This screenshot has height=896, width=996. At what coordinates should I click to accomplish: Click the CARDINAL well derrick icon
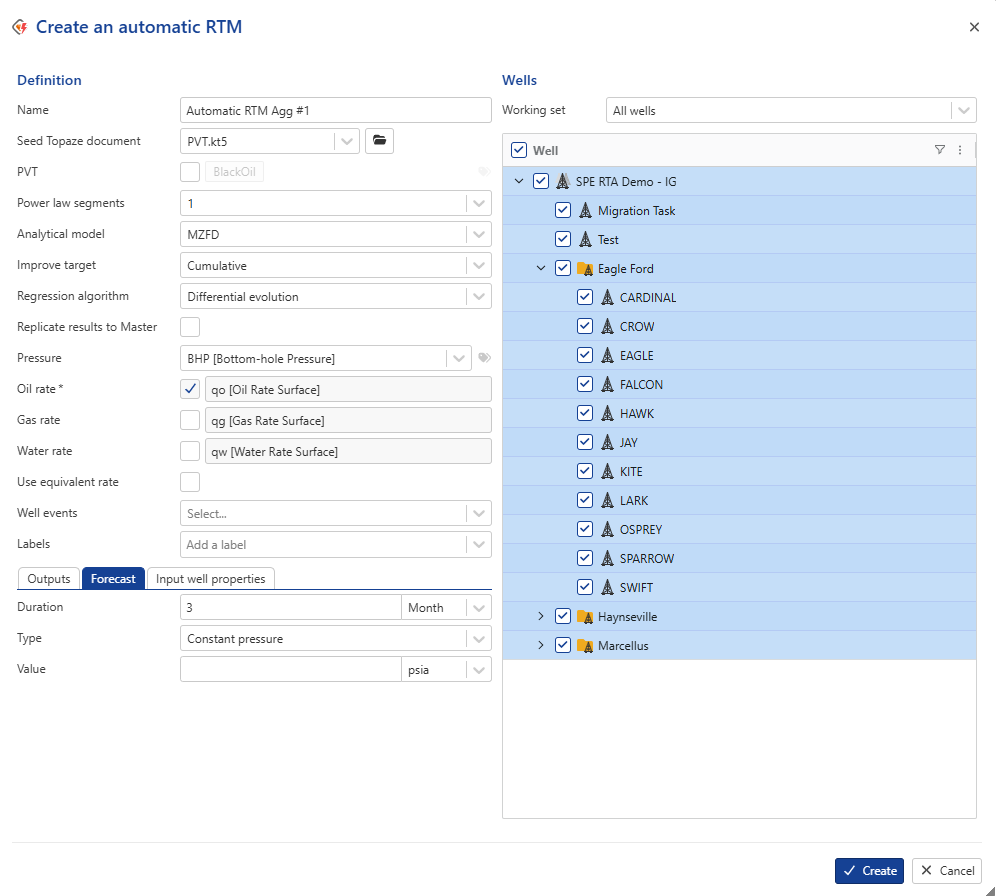[607, 298]
